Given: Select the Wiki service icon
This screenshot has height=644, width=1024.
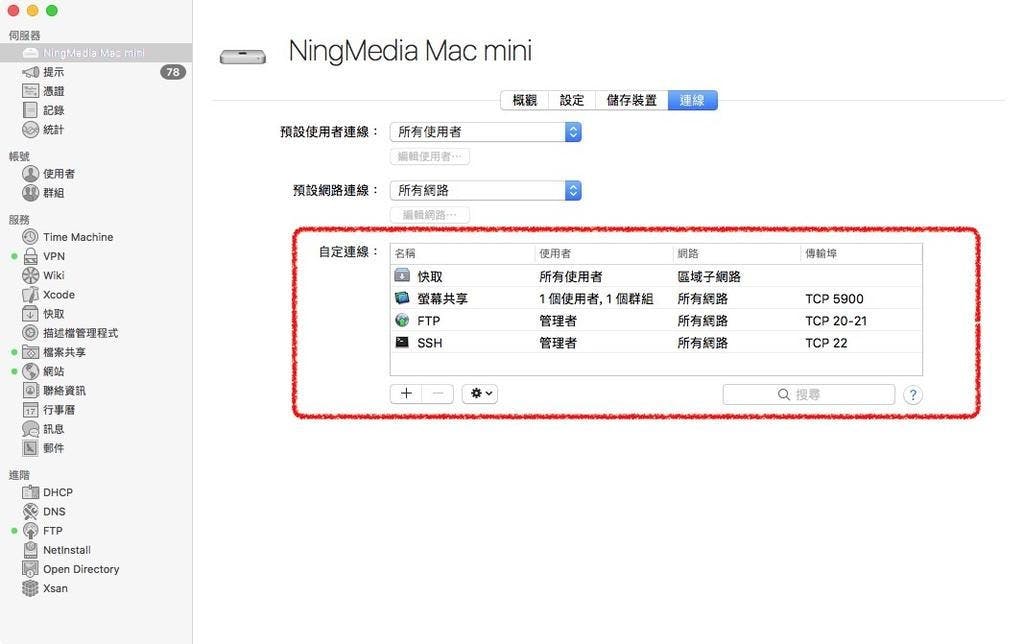Looking at the screenshot, I should point(31,275).
